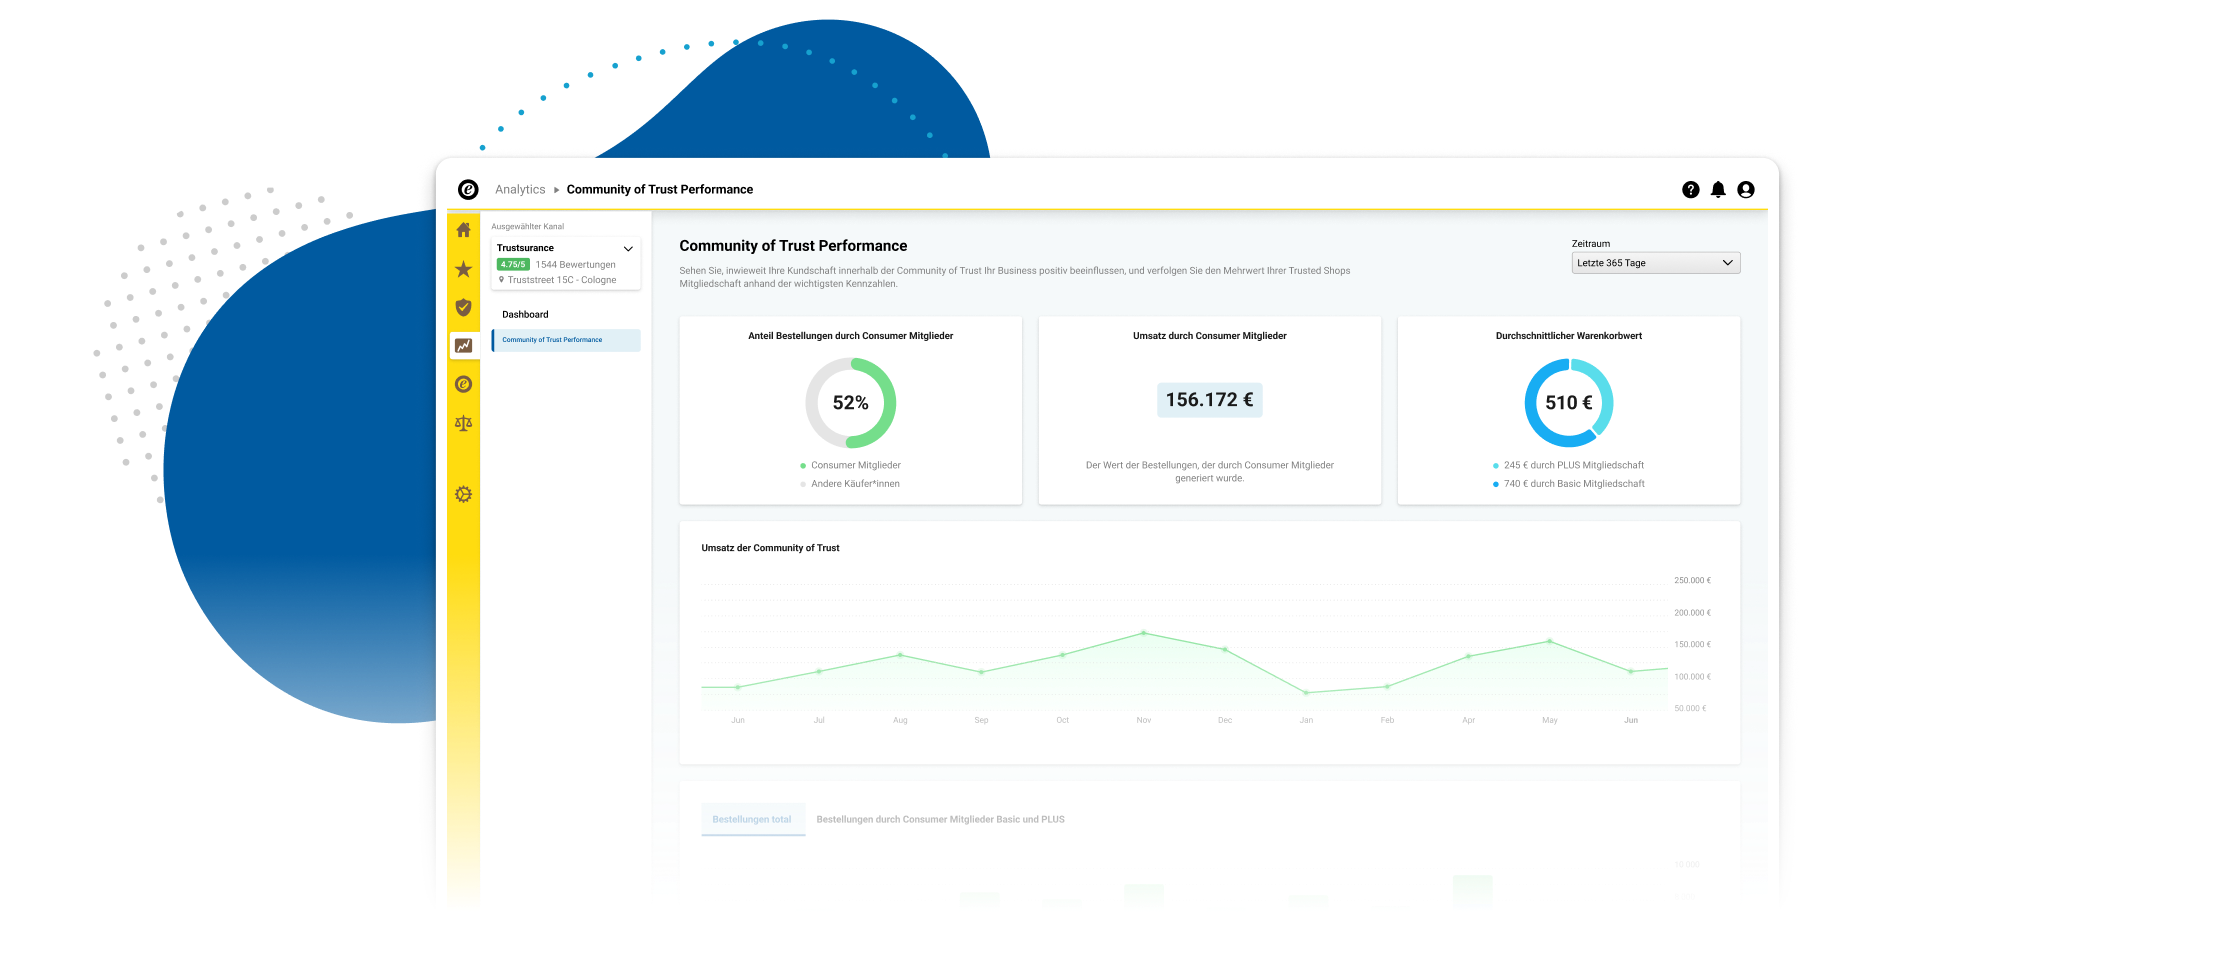Switch to Bestellungen durch Consumer Mitglieder Basic und PLUS tab
Screen dimensions: 2215x968
[x=940, y=819]
